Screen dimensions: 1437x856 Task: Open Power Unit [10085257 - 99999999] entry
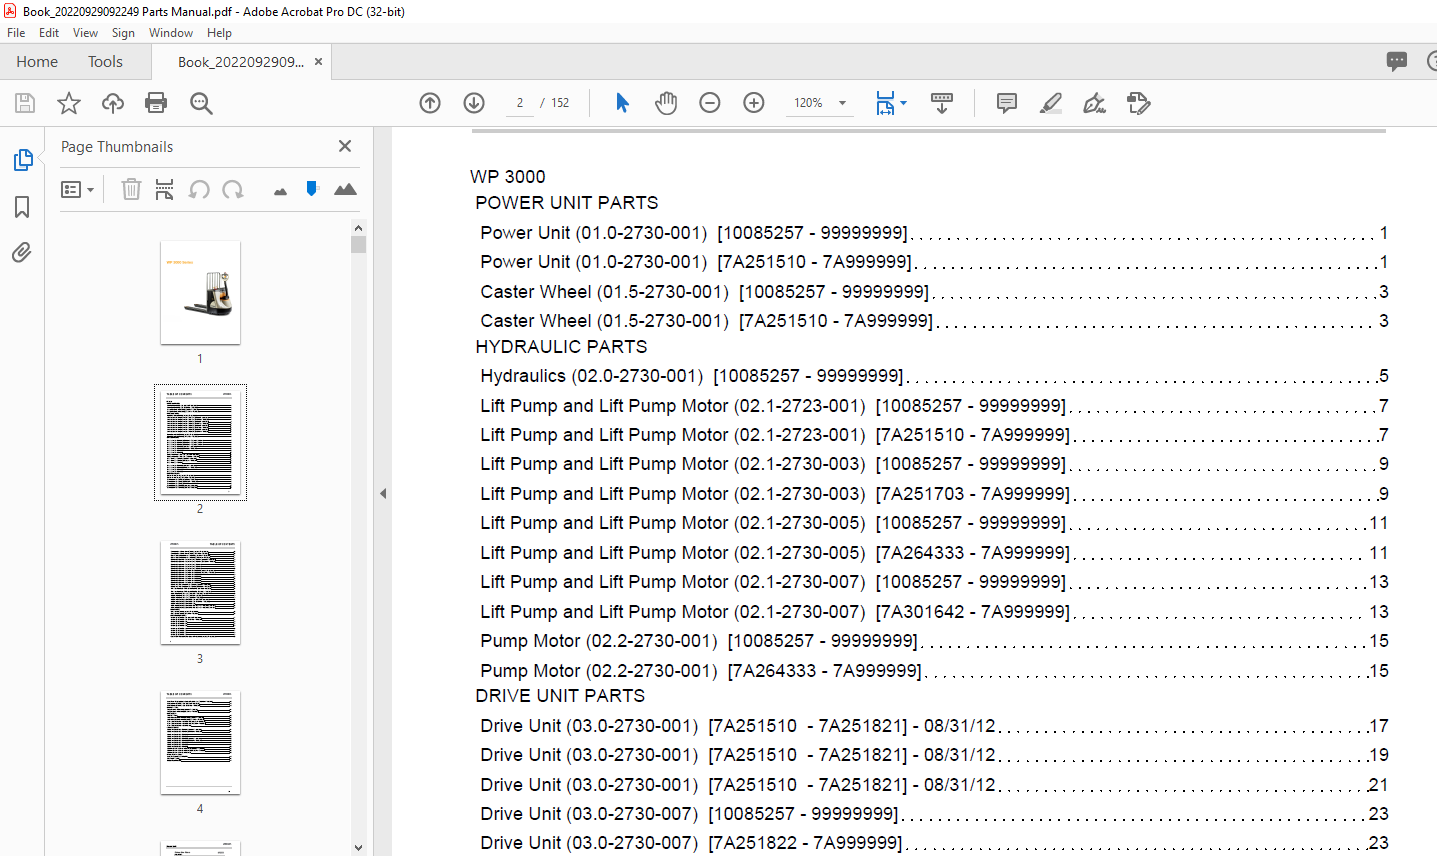pyautogui.click(x=934, y=233)
